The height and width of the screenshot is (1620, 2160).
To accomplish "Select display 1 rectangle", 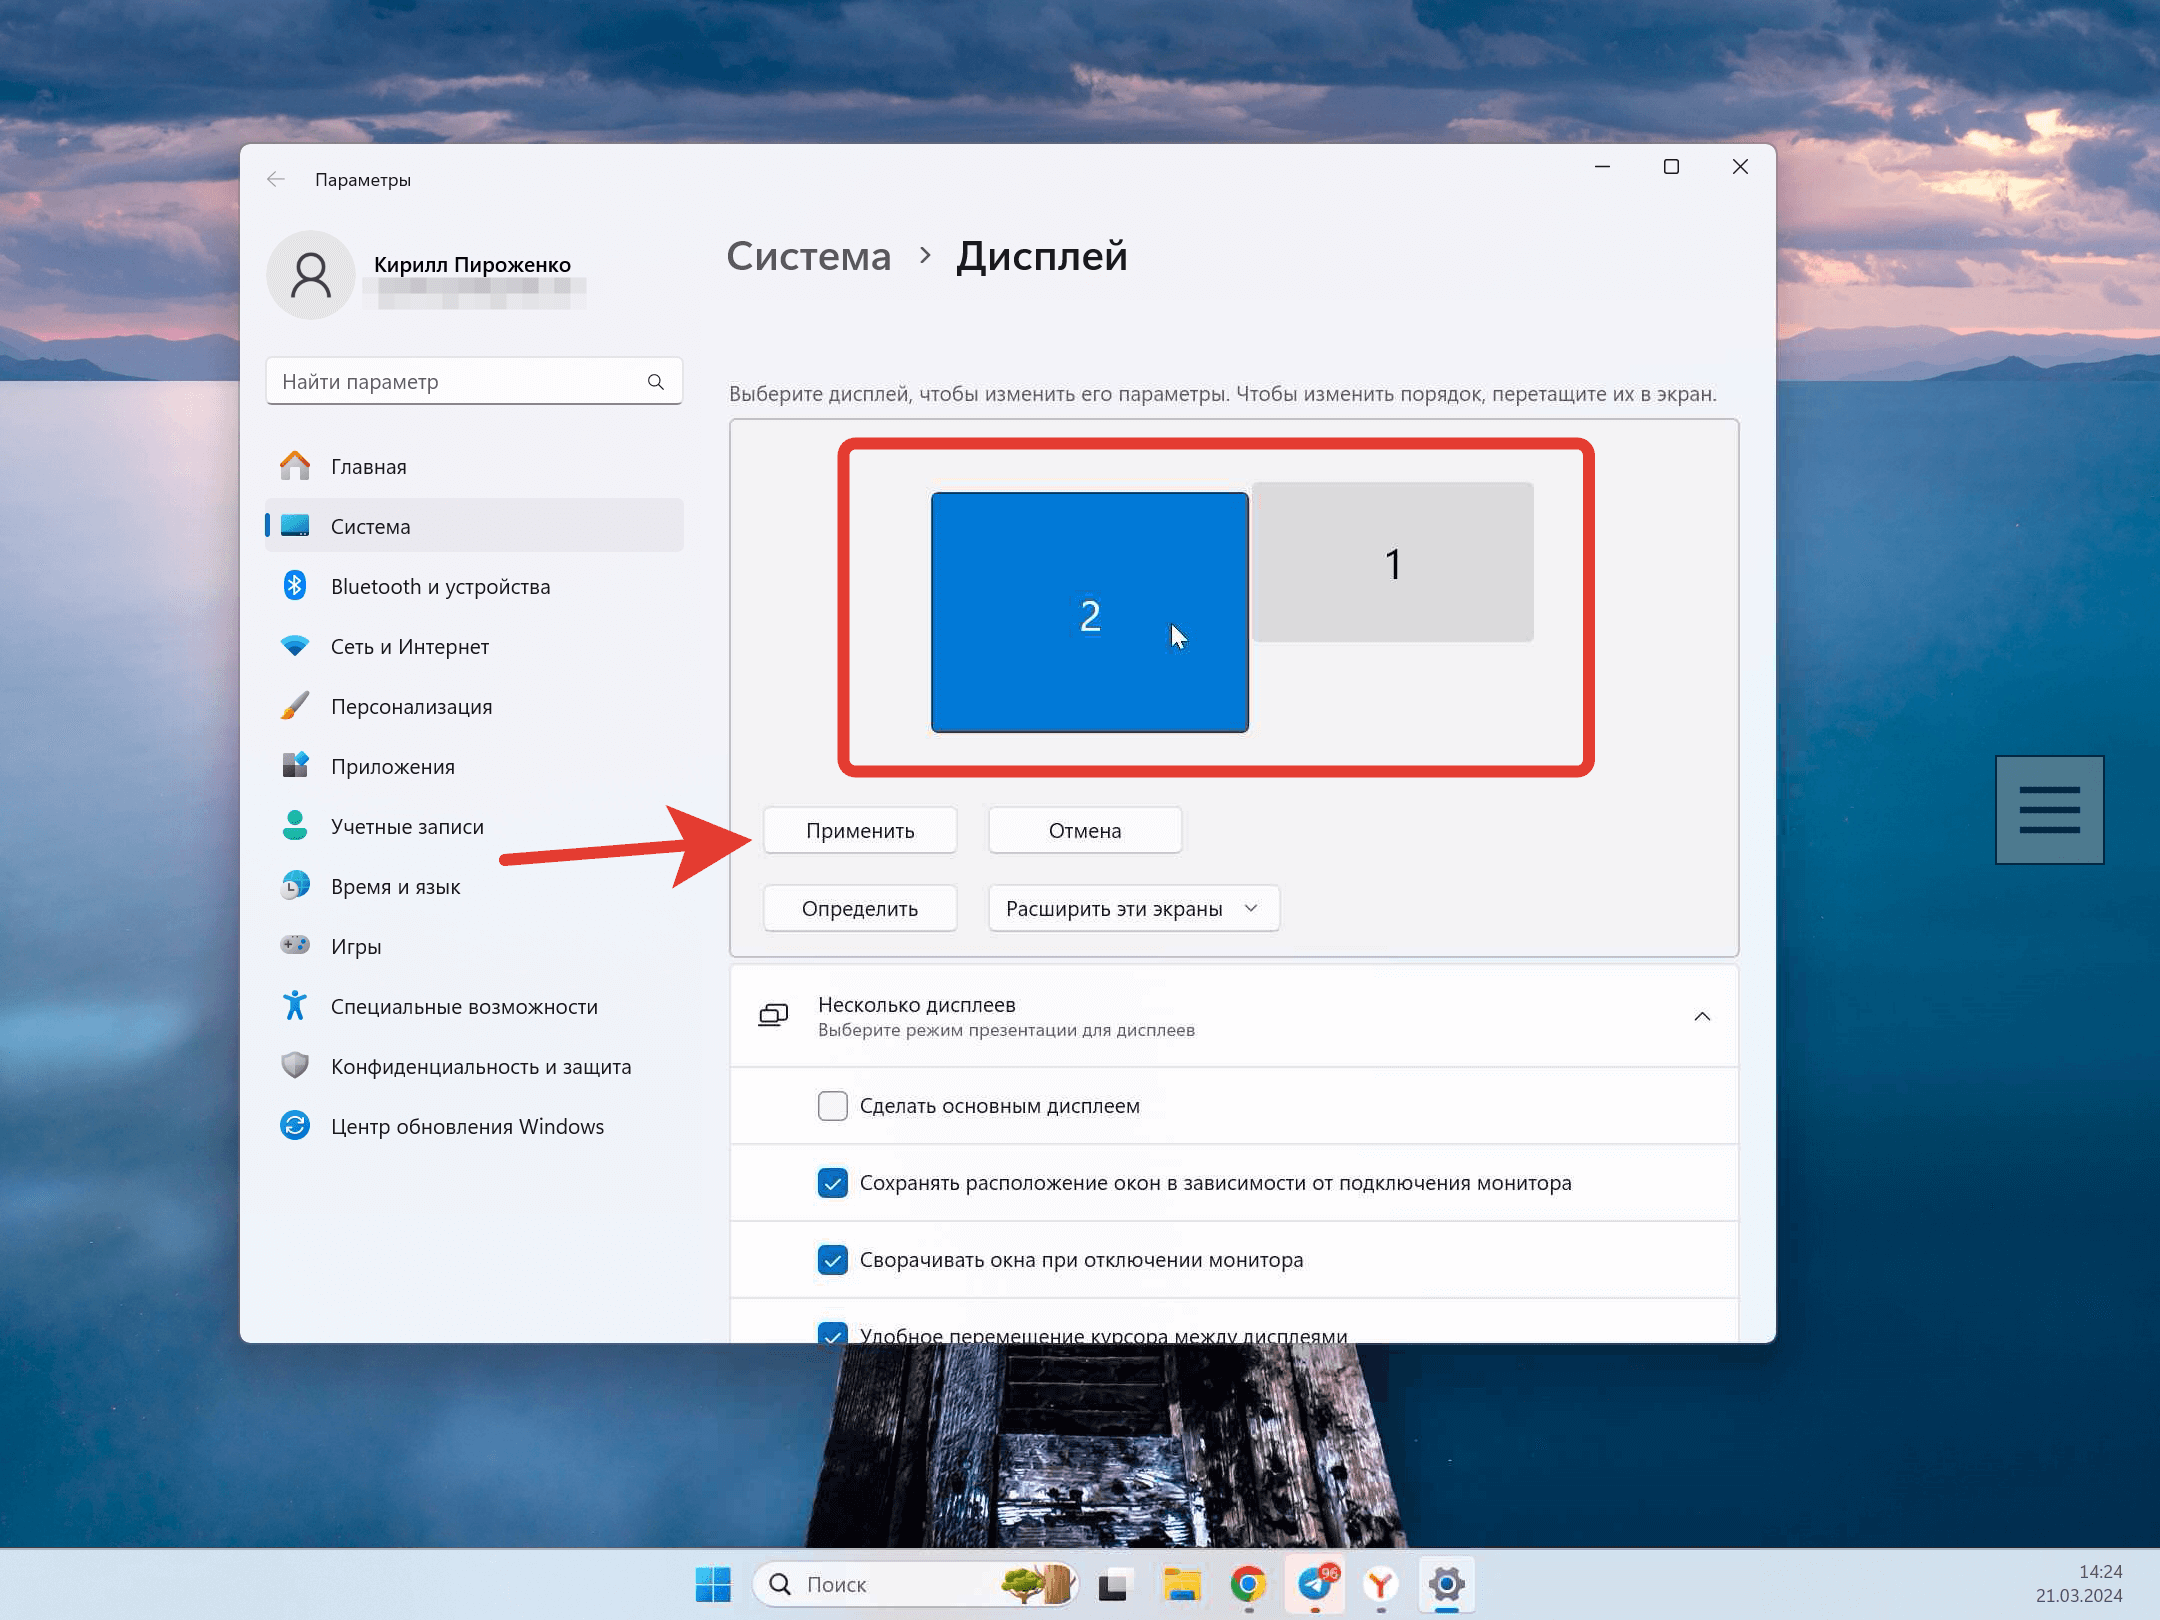I will tap(1393, 563).
